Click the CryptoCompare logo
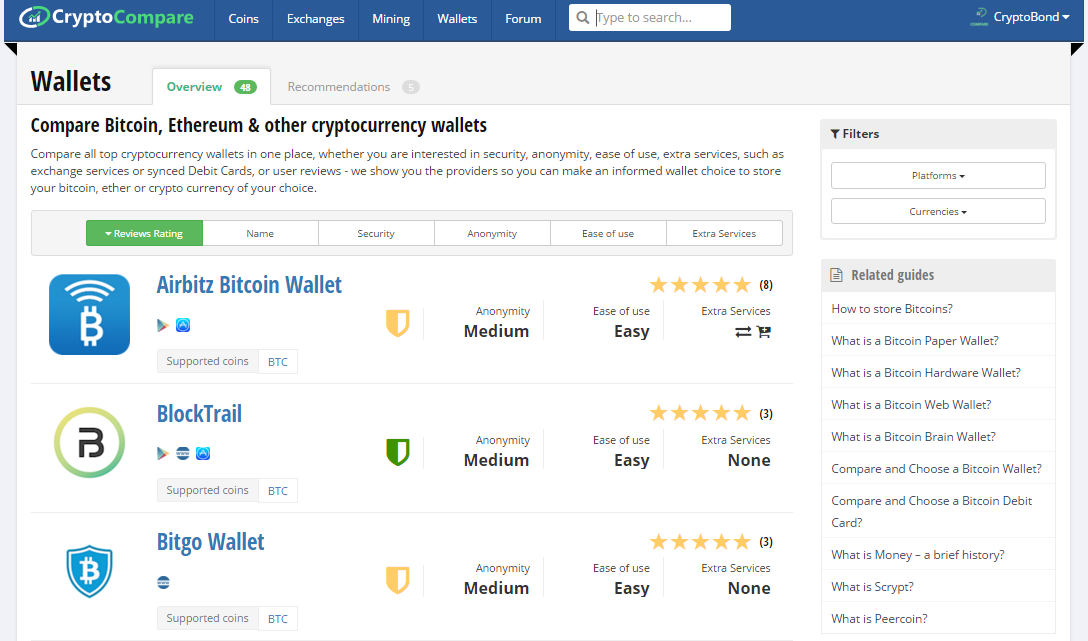This screenshot has height=641, width=1088. coord(106,17)
